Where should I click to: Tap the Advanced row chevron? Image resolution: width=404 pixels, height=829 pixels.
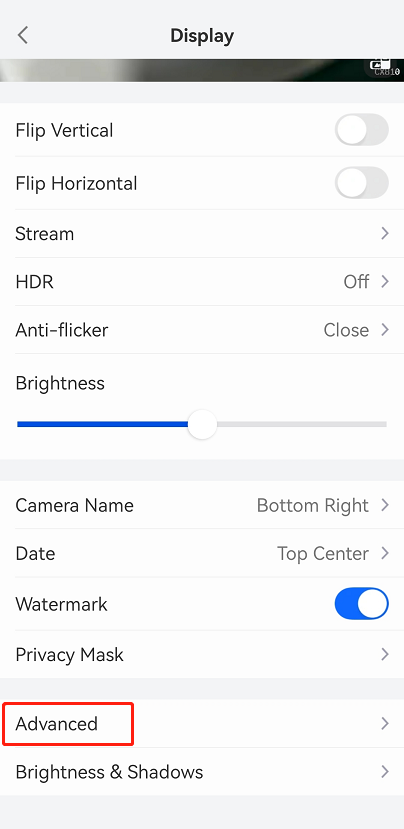pyautogui.click(x=385, y=723)
